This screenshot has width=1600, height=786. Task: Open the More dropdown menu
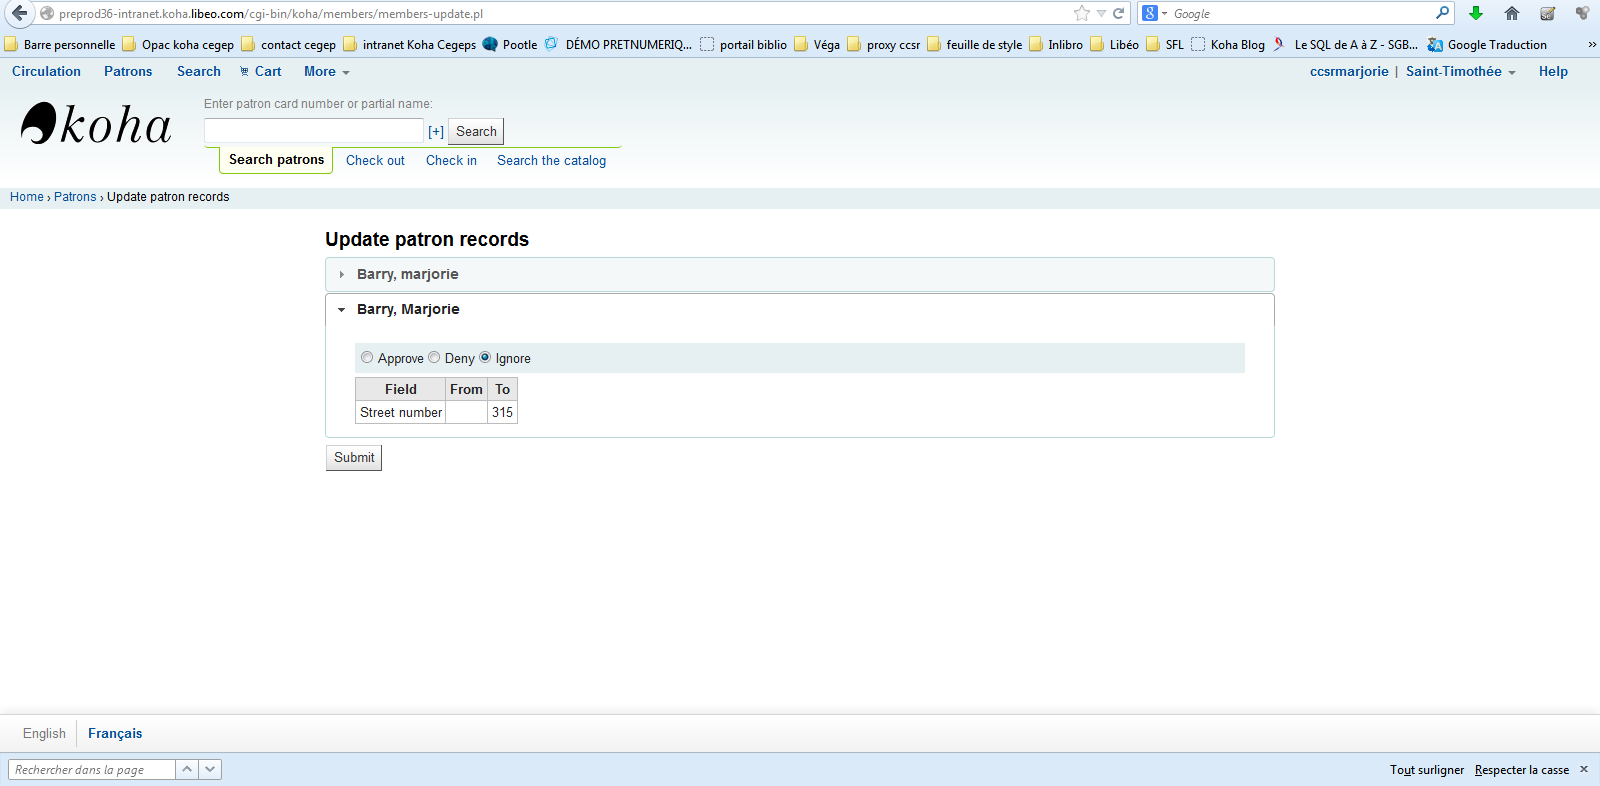(x=326, y=72)
